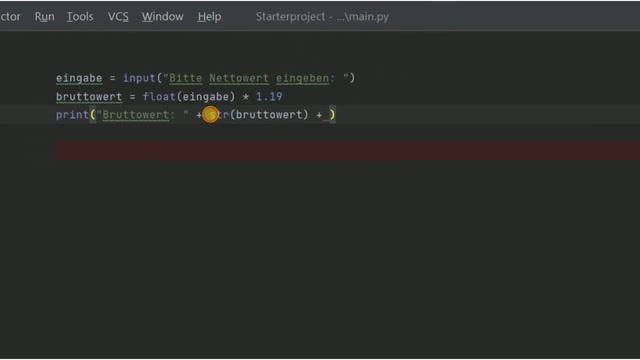Click the 'print' keyword on the third line
This screenshot has height=360, width=640.
(x=72, y=115)
